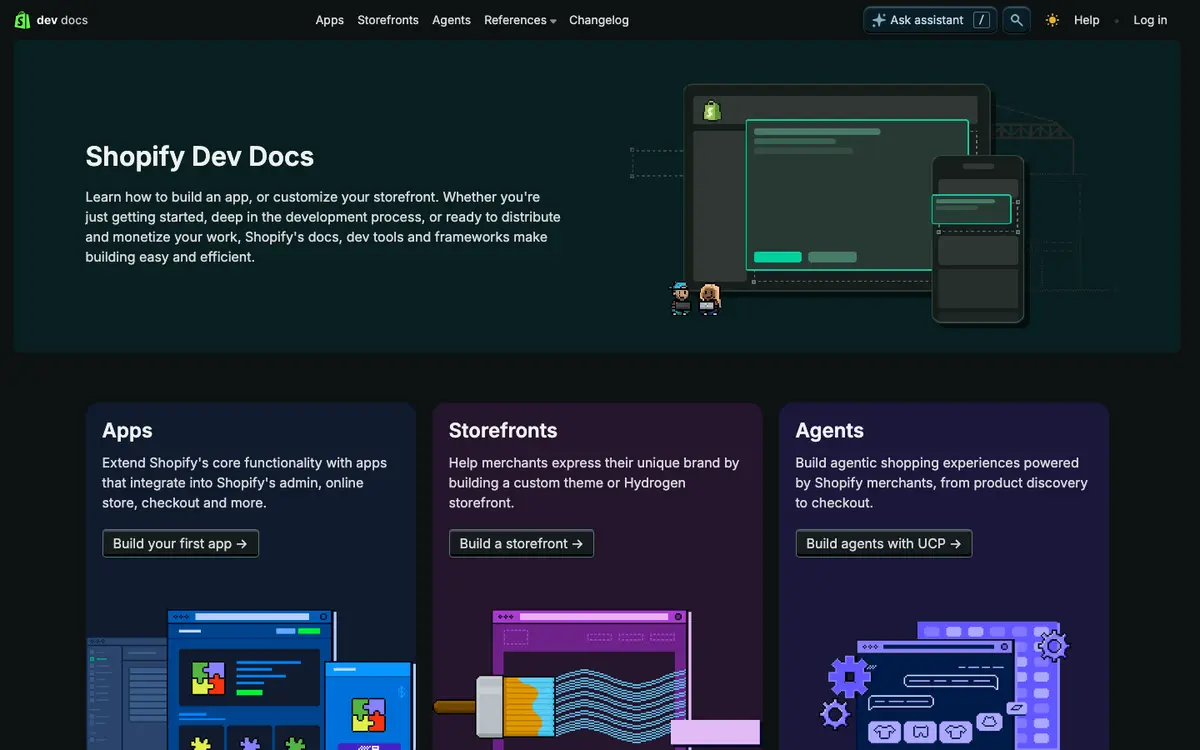Click the Apps card heading
Screen dimensions: 1200x750
coord(127,430)
